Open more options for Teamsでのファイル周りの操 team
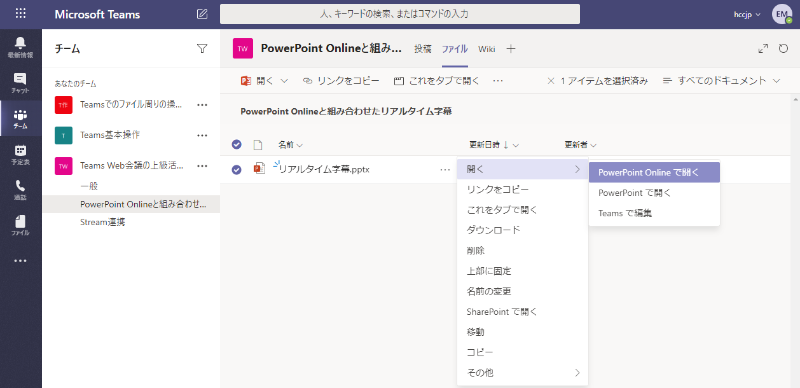This screenshot has width=800, height=388. (202, 105)
